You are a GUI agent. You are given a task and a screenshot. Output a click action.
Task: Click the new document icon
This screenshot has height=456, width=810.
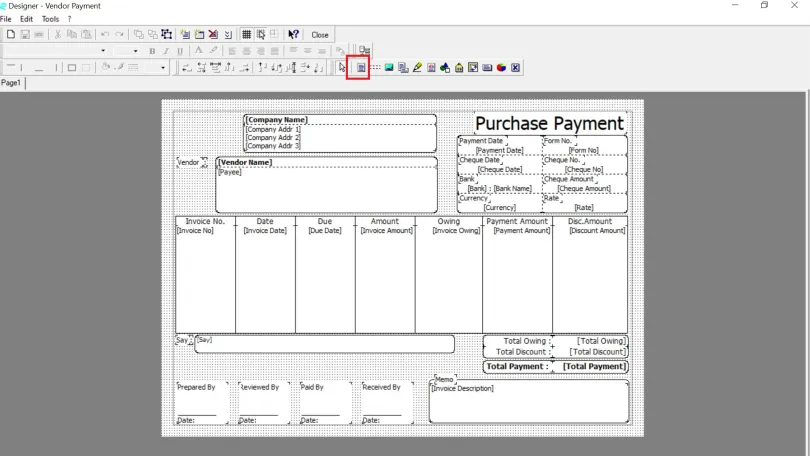pos(10,34)
